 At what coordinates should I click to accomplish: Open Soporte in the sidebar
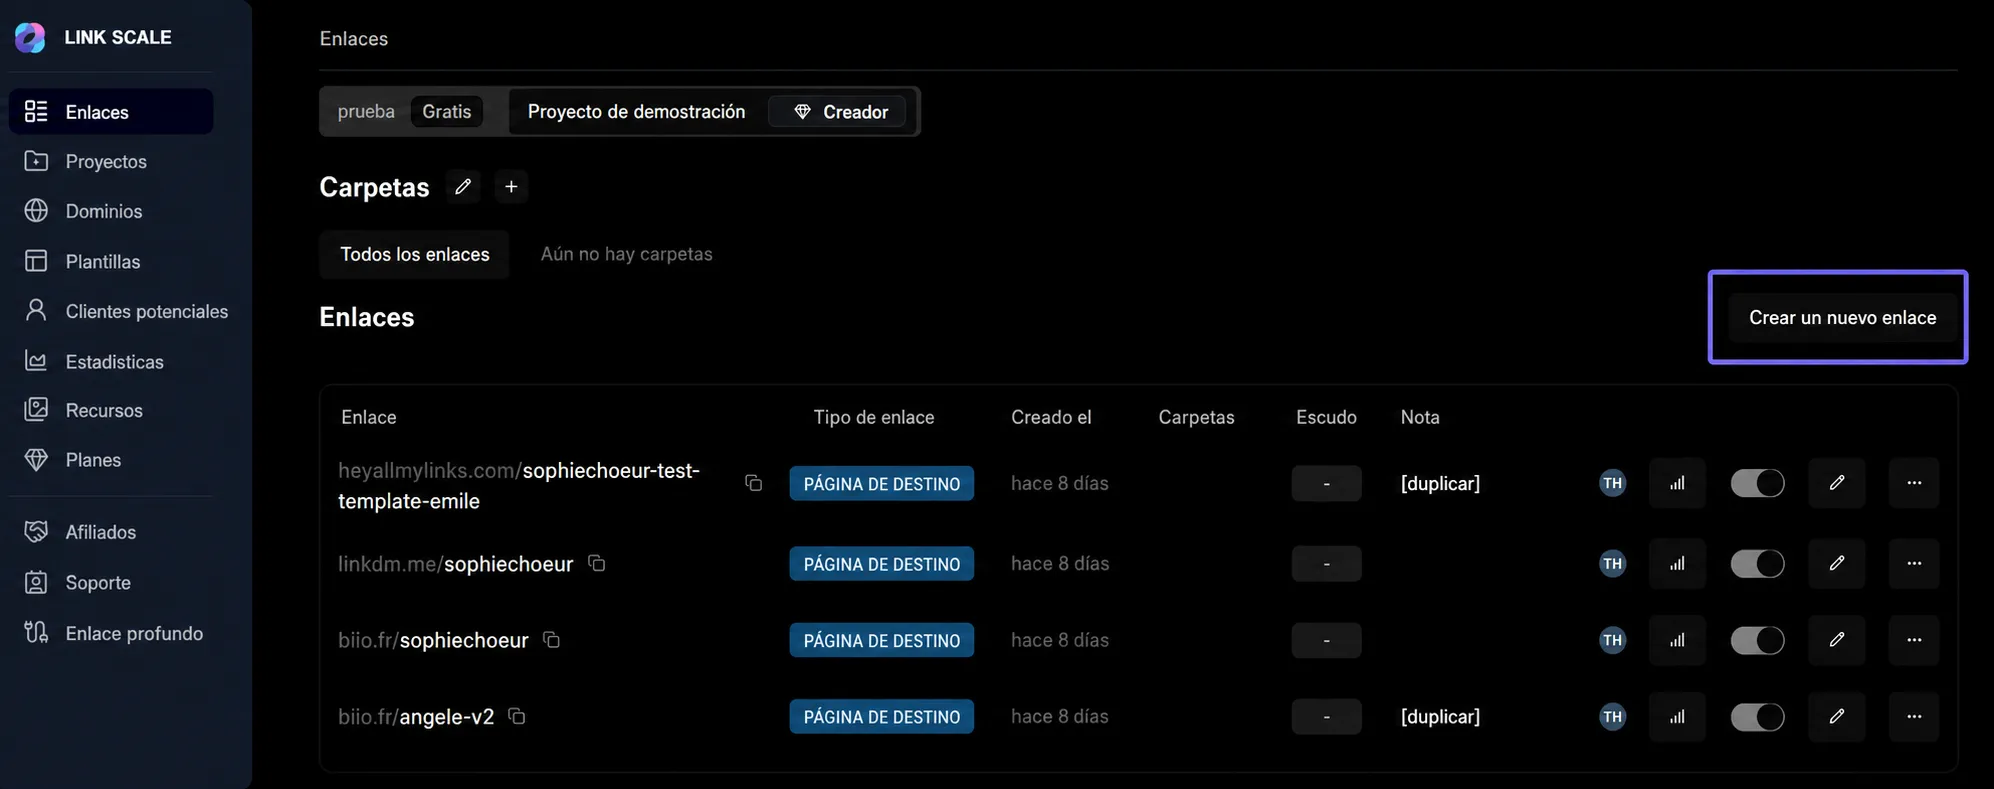pyautogui.click(x=111, y=582)
